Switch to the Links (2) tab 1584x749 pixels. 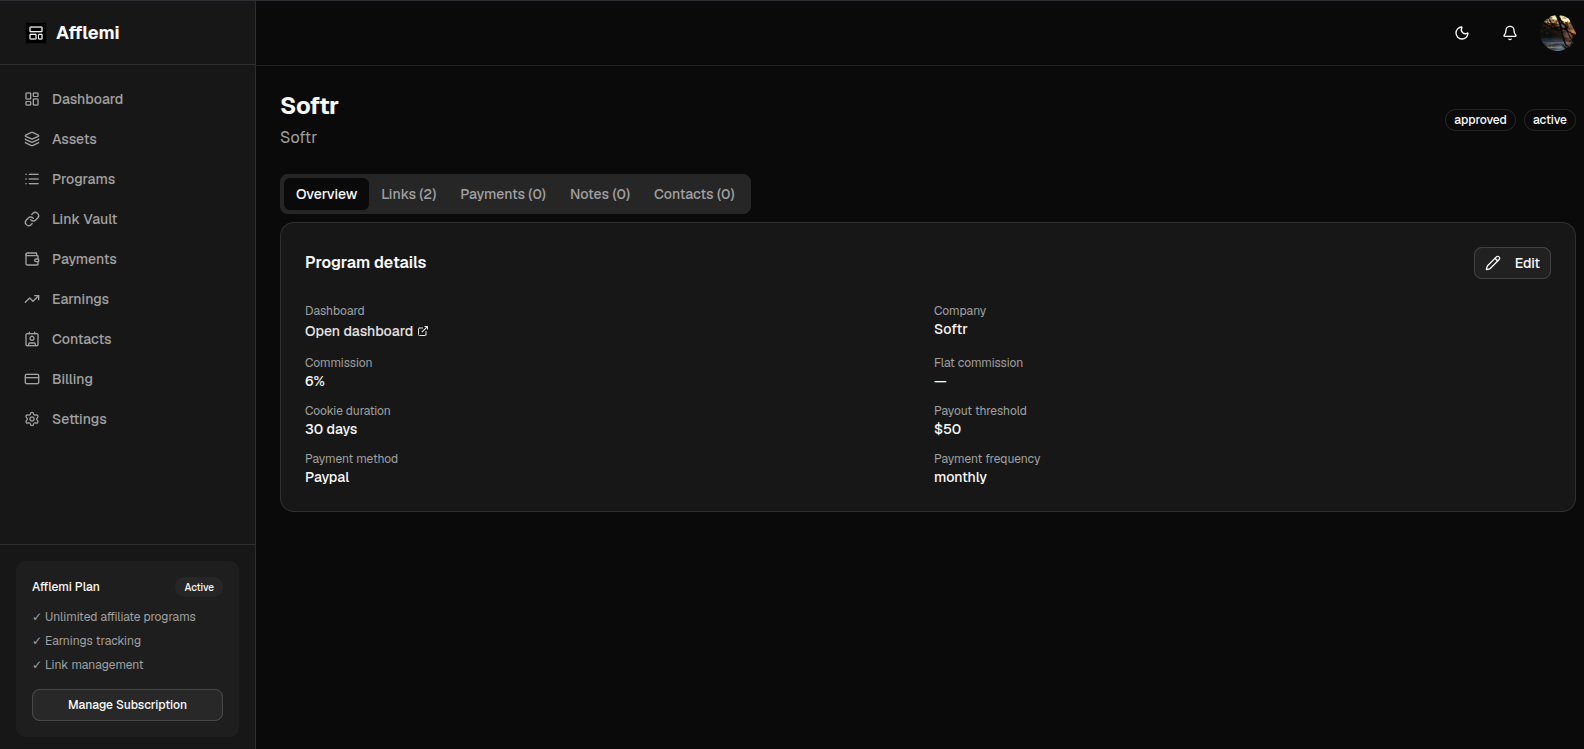(409, 194)
